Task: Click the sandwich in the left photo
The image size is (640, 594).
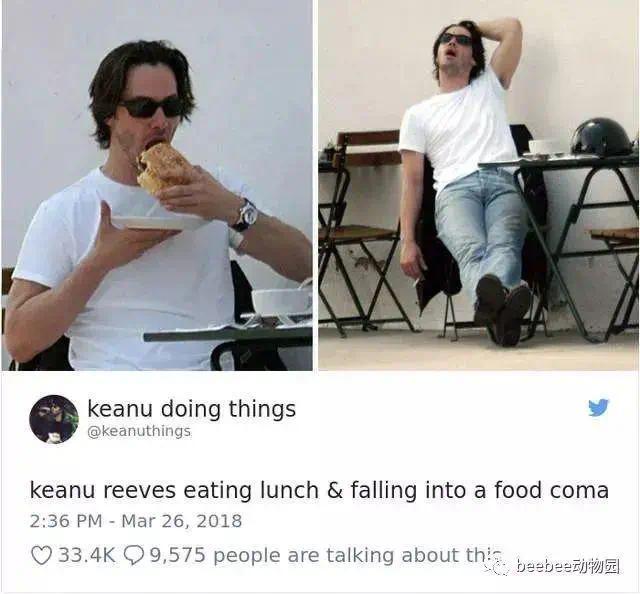Action: point(163,167)
